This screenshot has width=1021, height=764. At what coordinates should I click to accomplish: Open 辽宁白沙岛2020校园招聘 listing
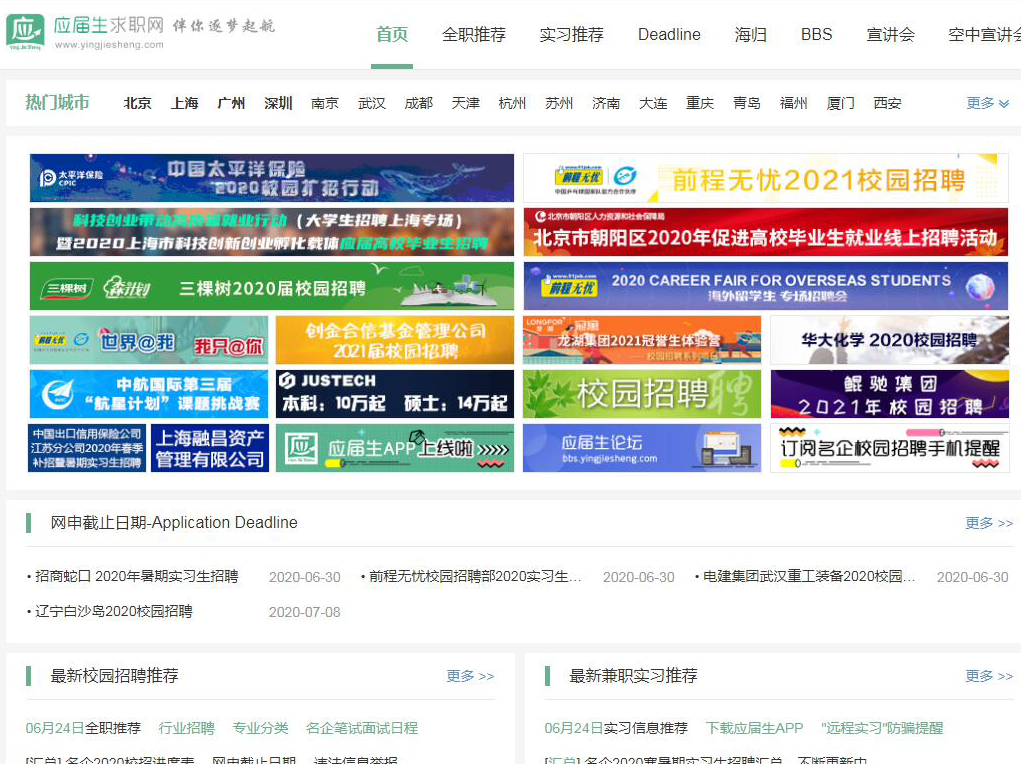(114, 612)
